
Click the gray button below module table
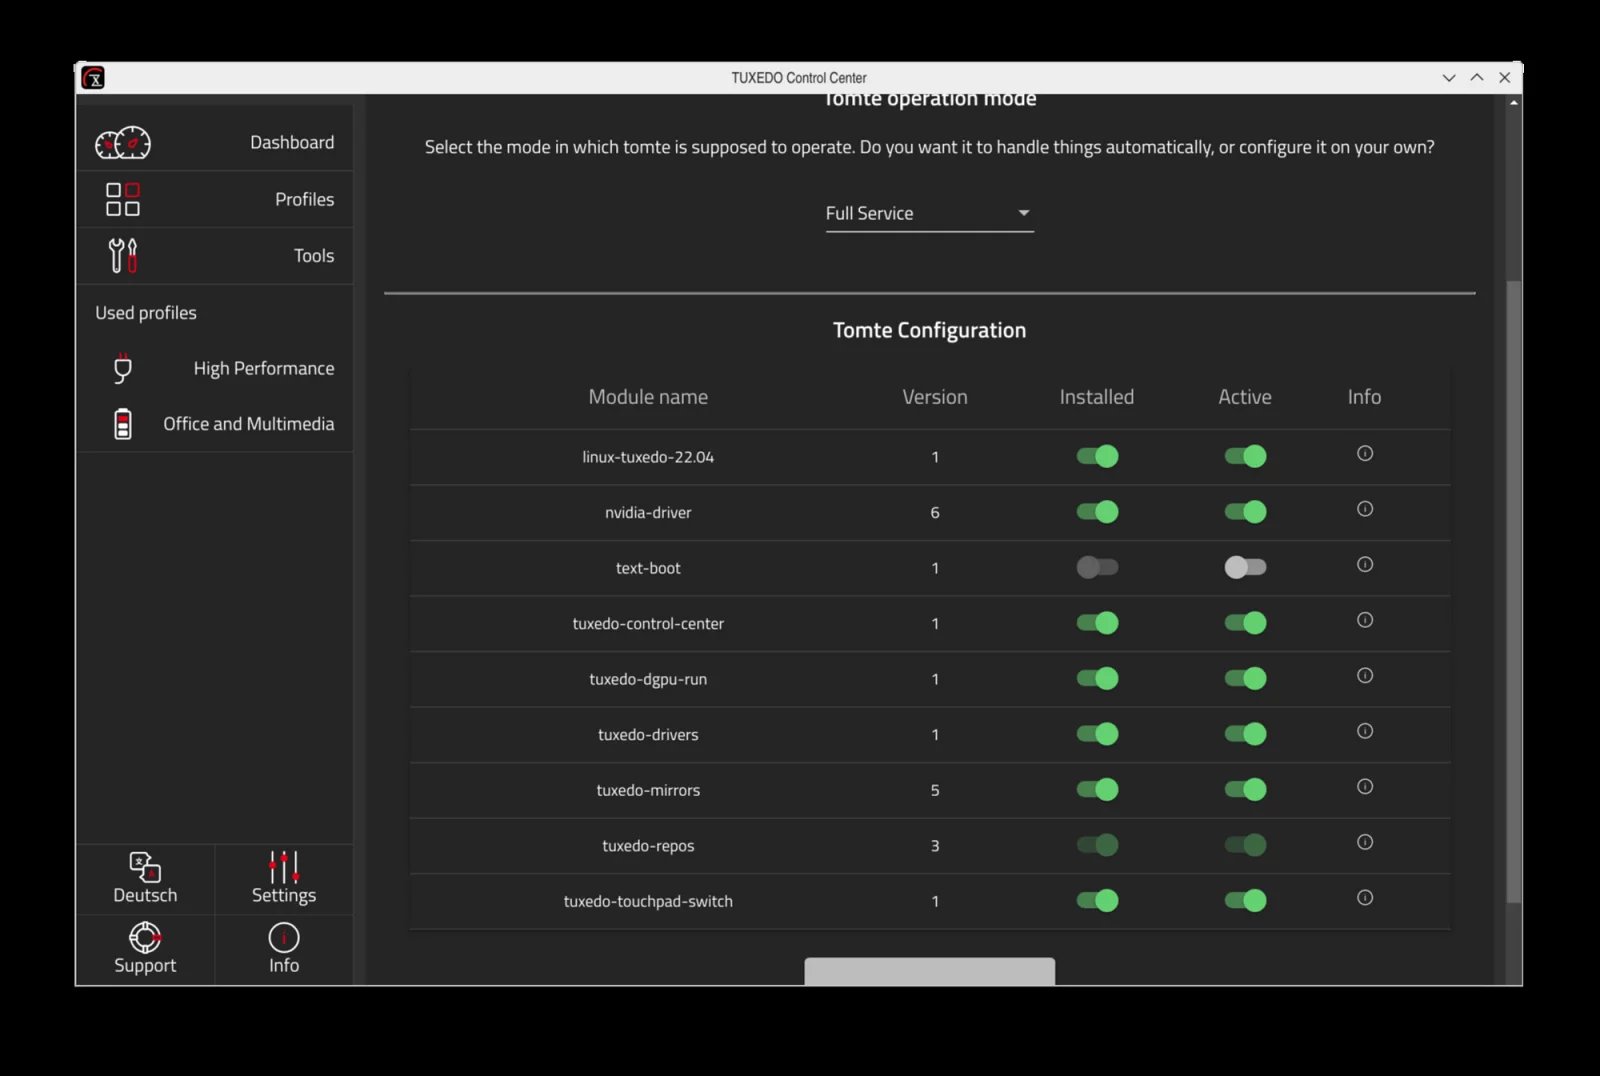929,971
